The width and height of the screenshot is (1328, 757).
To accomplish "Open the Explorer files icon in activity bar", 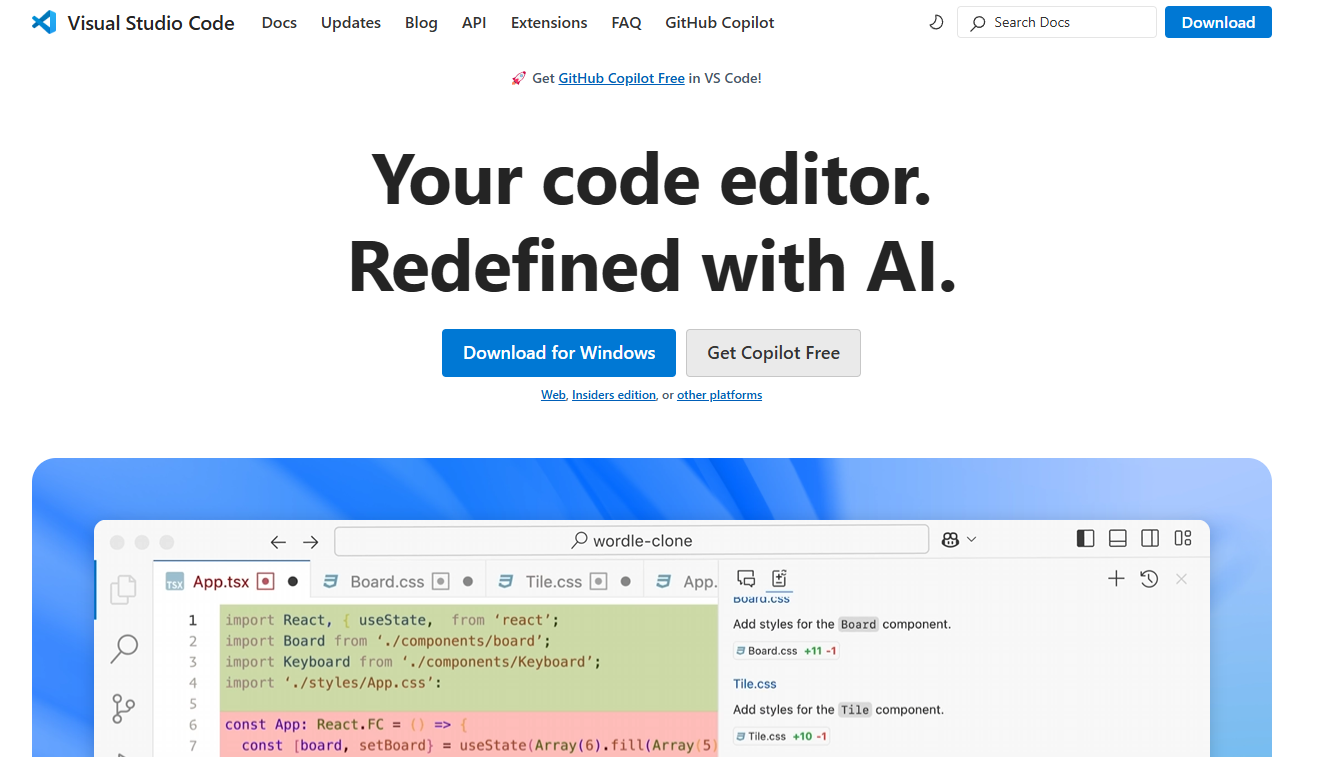I will 123,590.
